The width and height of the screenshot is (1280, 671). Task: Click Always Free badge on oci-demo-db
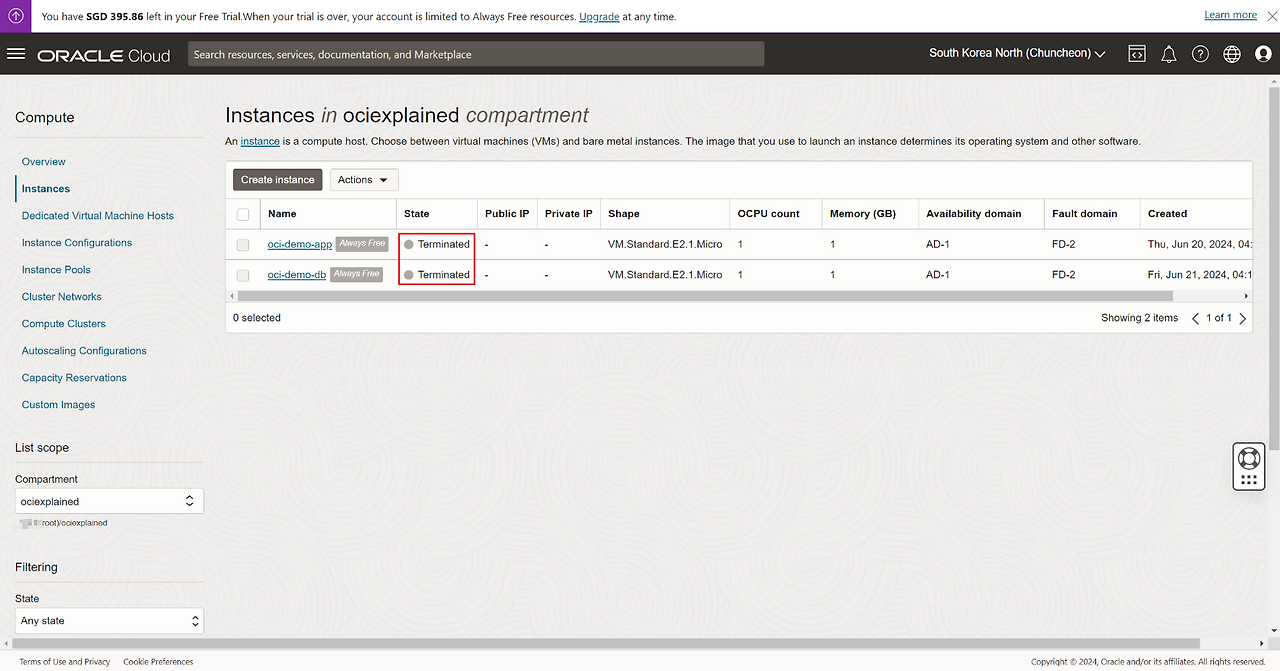(356, 274)
